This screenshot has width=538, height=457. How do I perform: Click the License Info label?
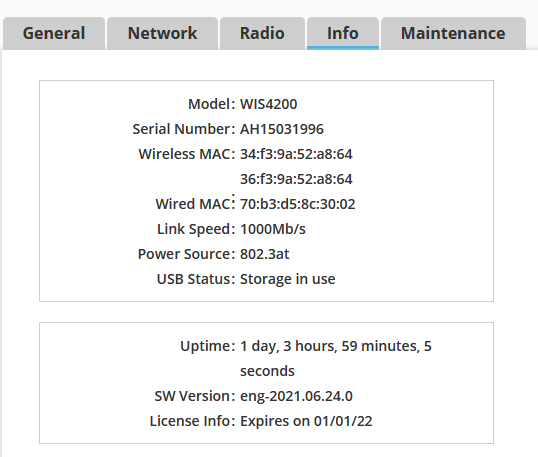click(192, 421)
